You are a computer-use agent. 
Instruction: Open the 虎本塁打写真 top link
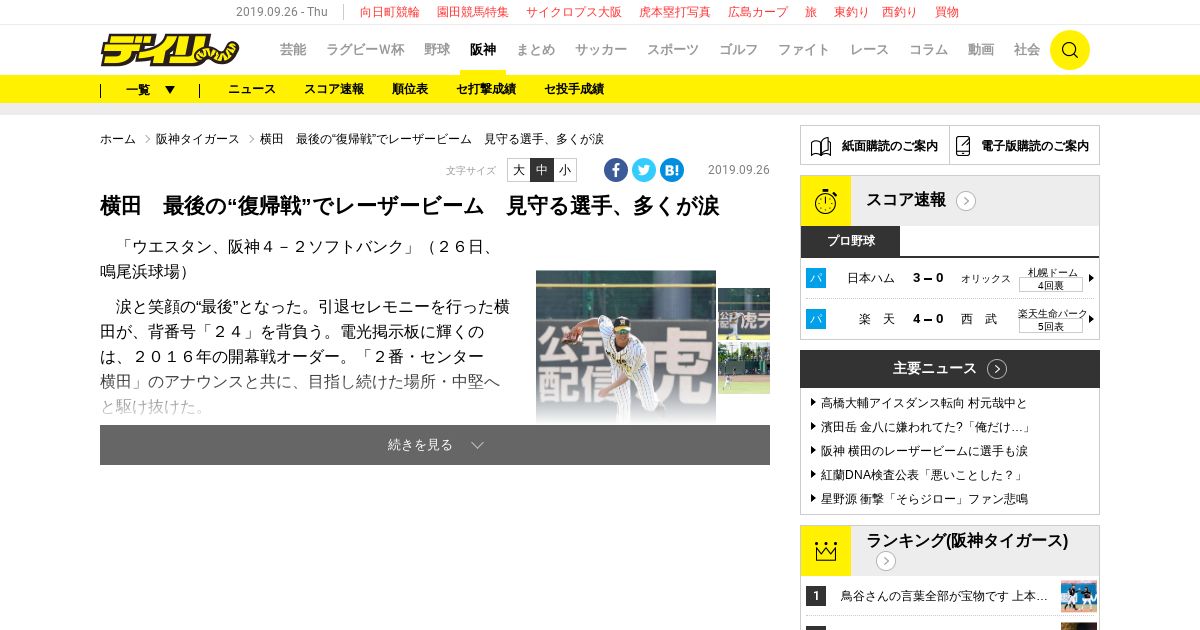point(675,12)
